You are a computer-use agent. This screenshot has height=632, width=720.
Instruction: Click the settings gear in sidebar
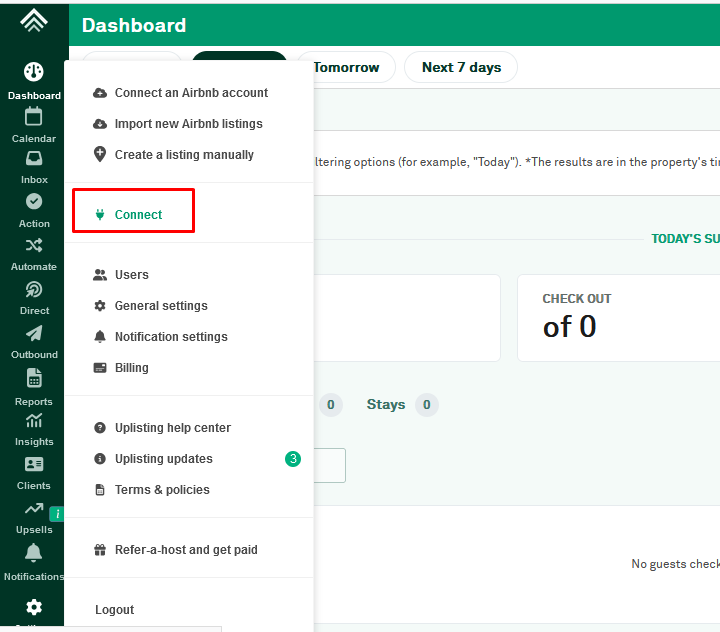tap(34, 607)
